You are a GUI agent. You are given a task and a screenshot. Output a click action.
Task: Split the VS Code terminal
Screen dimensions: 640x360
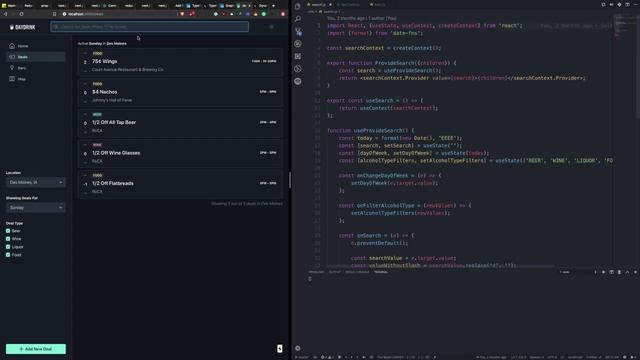click(x=611, y=272)
